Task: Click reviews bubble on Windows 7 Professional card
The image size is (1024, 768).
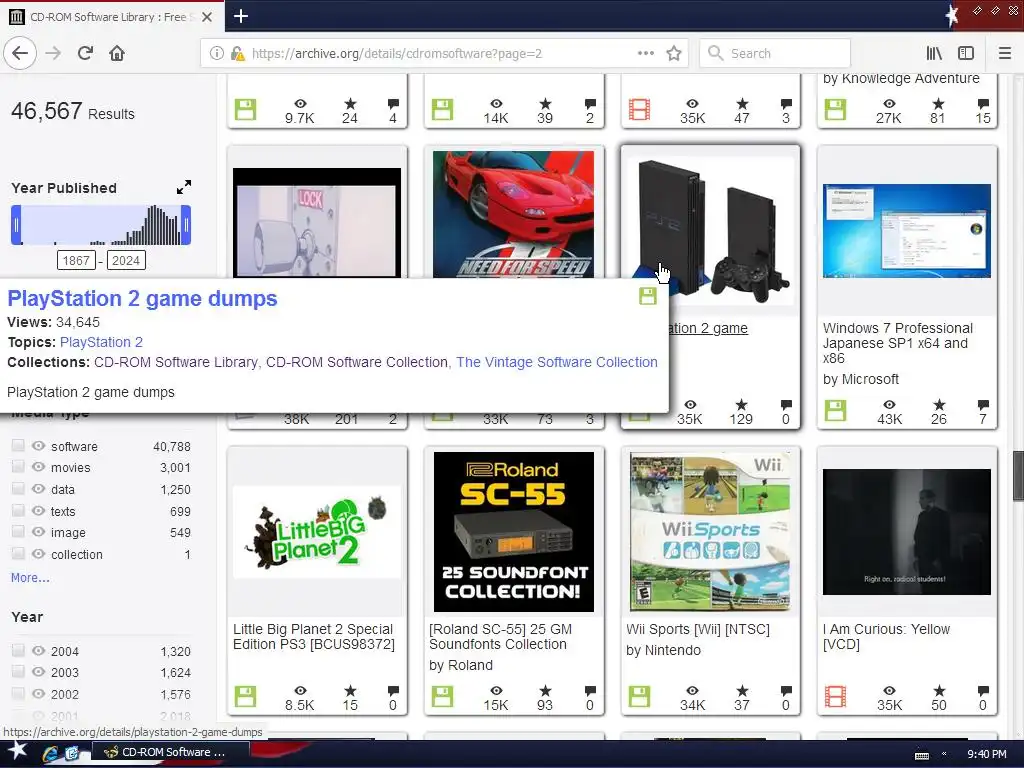Action: click(x=984, y=404)
